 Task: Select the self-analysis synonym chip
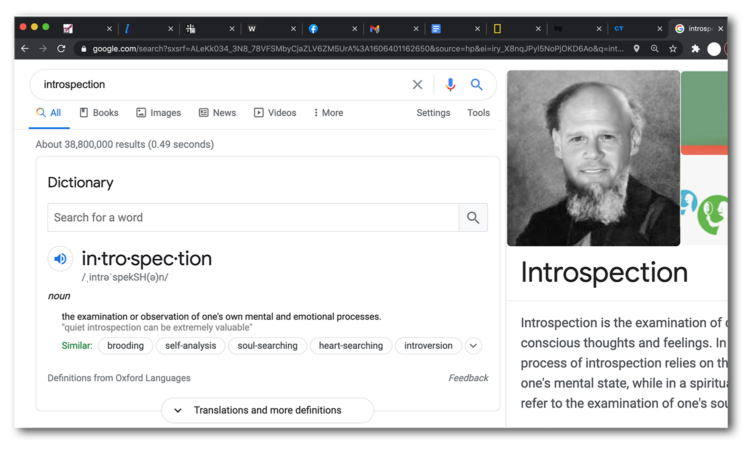click(x=190, y=346)
